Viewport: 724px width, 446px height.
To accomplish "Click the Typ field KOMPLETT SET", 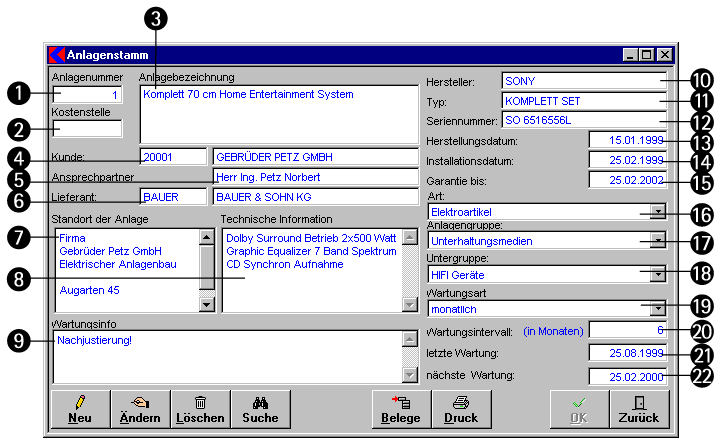I will tap(584, 101).
